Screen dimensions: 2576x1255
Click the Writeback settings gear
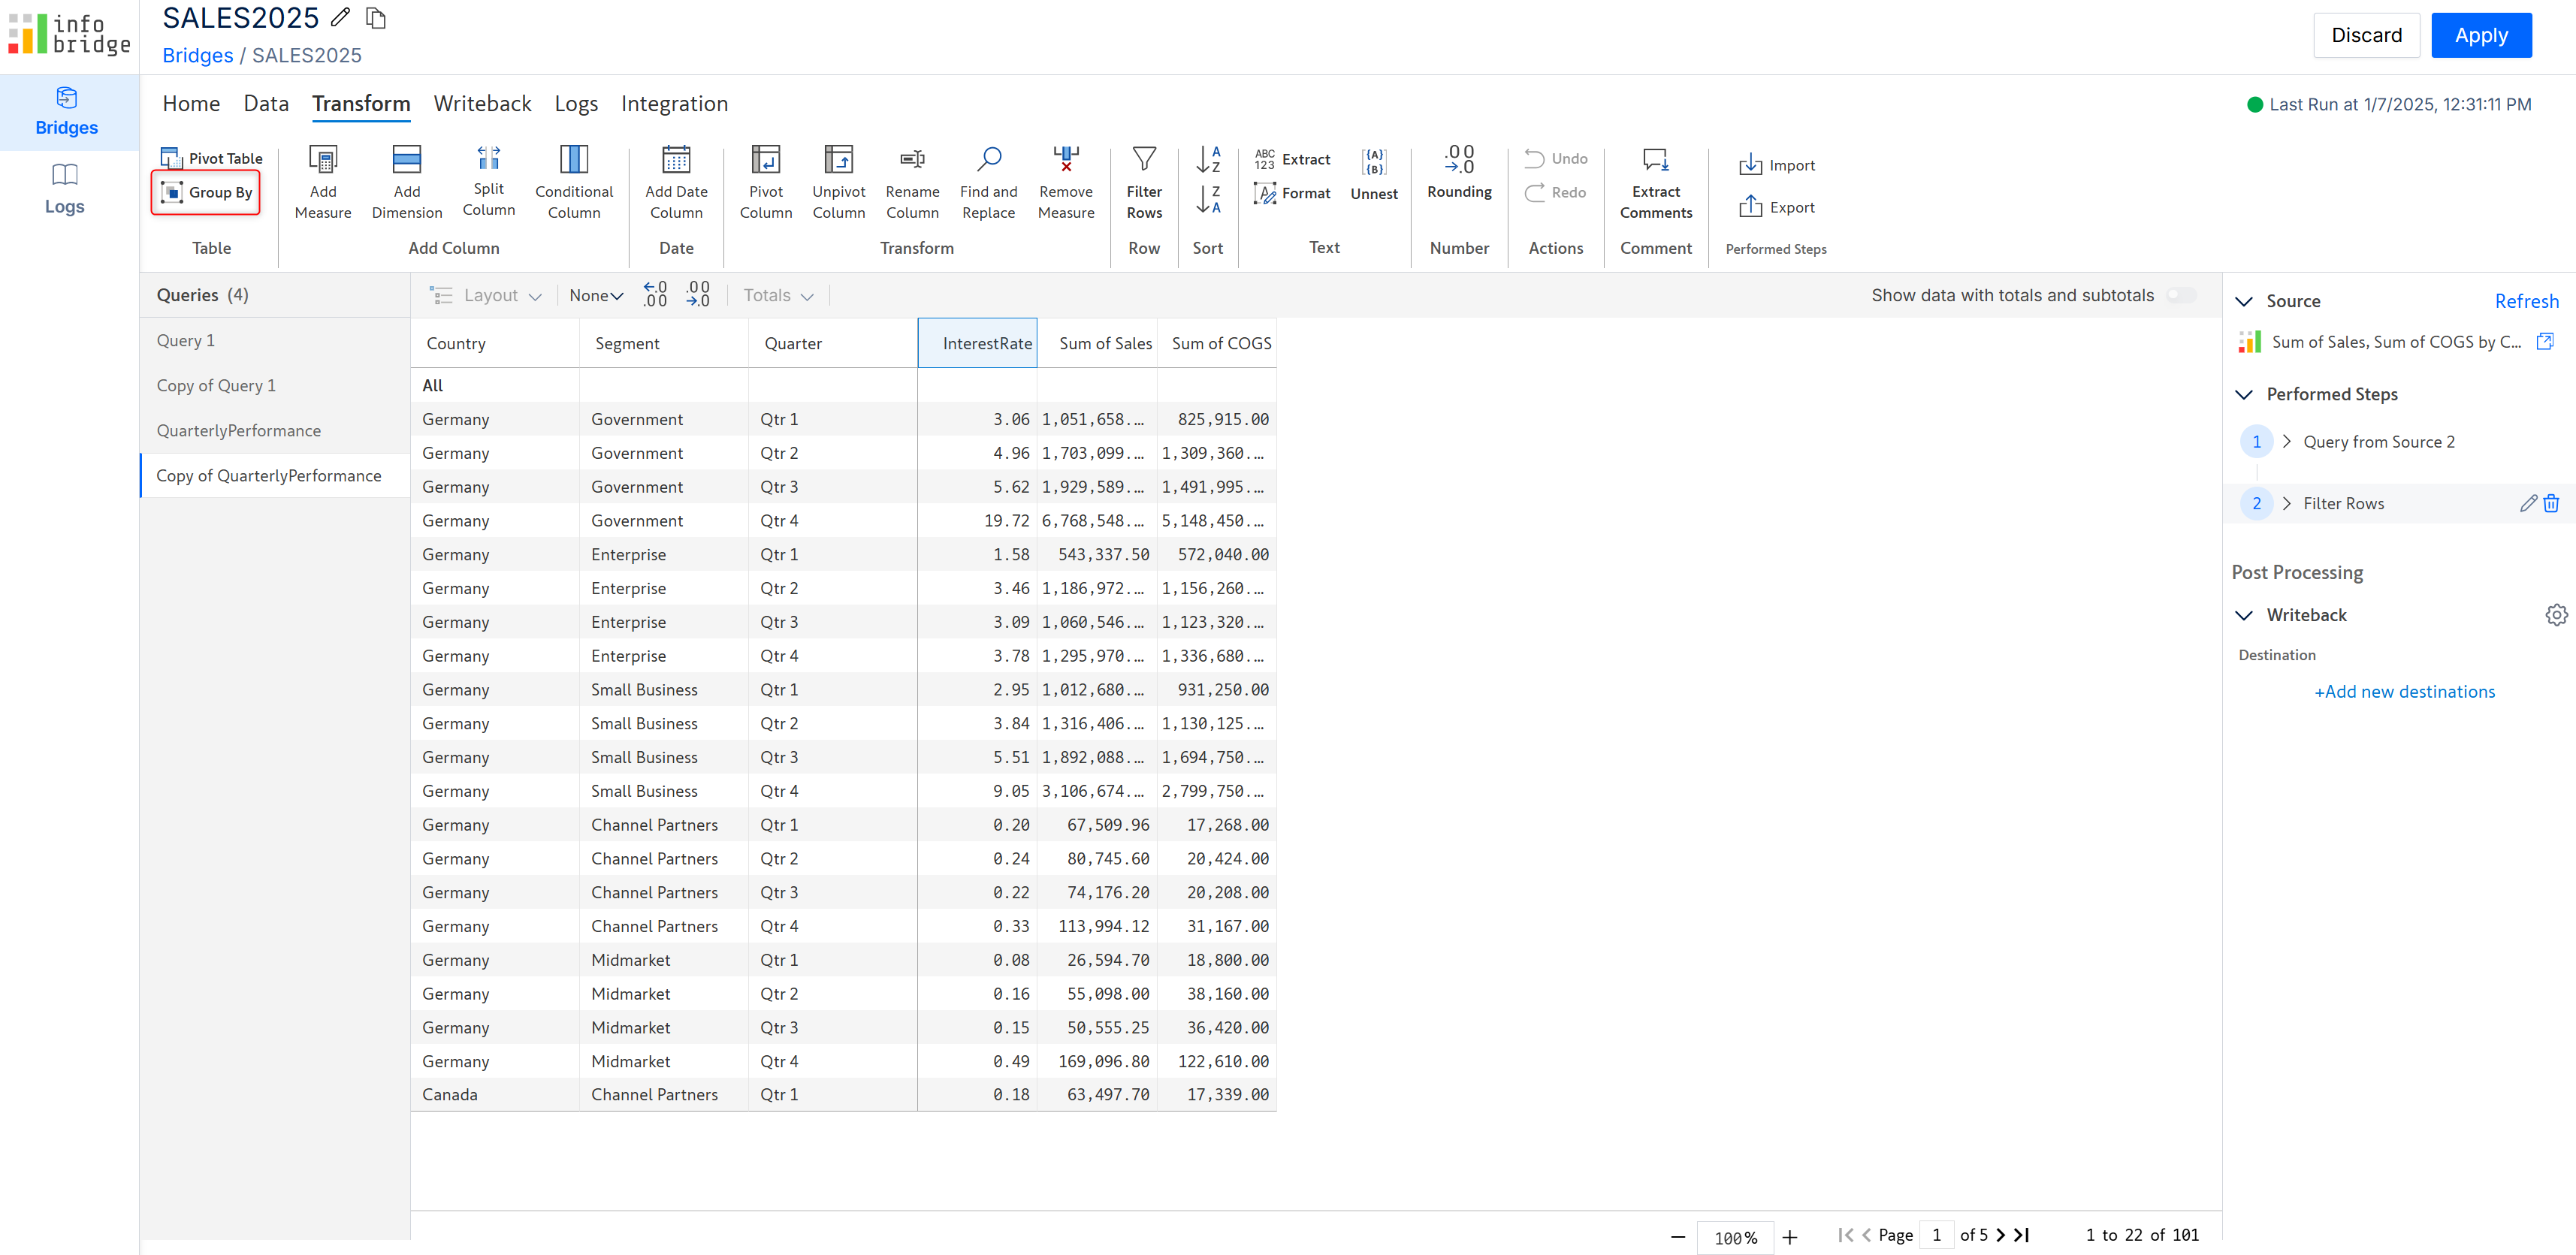pyautogui.click(x=2555, y=615)
